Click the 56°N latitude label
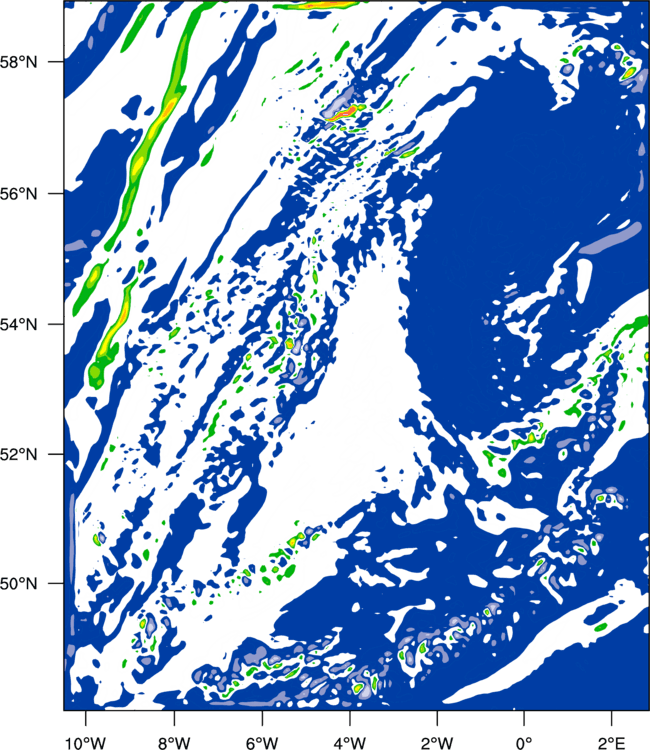The image size is (650, 750). click(x=18, y=194)
